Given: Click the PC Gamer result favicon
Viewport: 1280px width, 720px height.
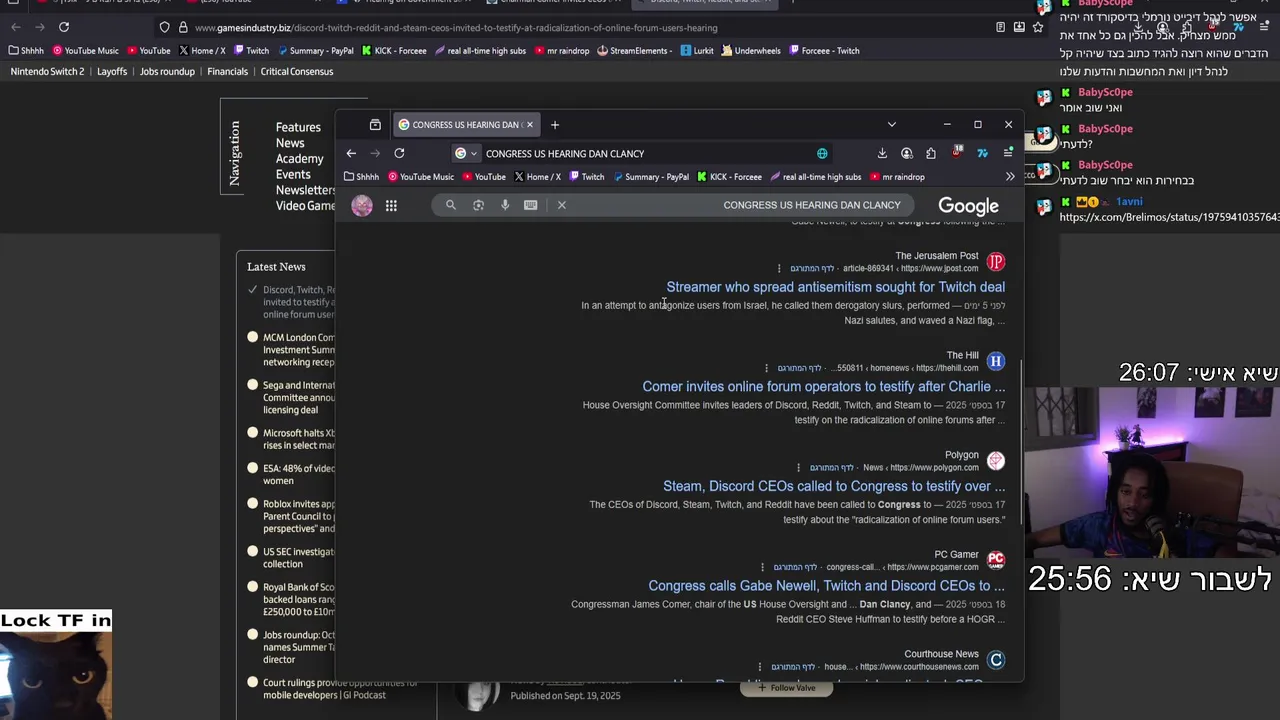Looking at the screenshot, I should click(x=995, y=560).
